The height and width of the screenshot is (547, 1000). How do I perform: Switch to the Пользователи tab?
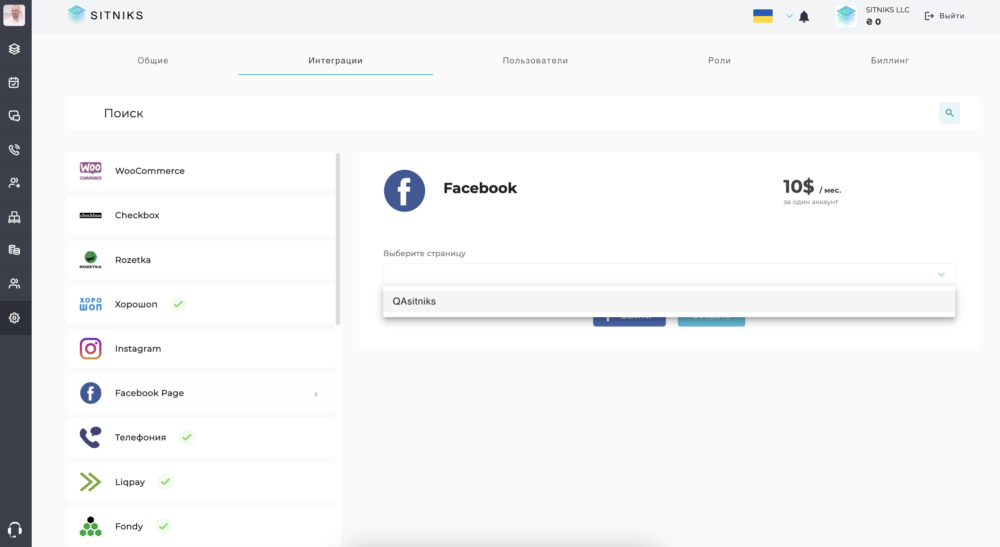[x=535, y=61]
